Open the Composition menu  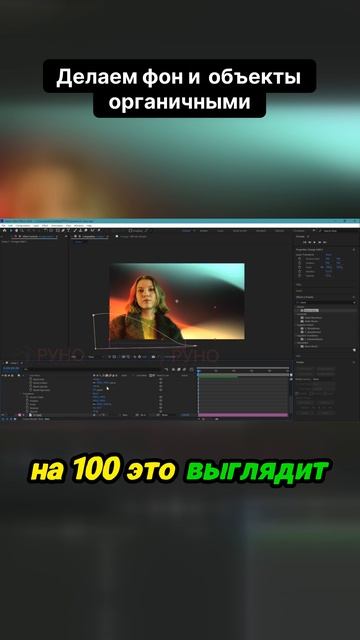pos(23,225)
